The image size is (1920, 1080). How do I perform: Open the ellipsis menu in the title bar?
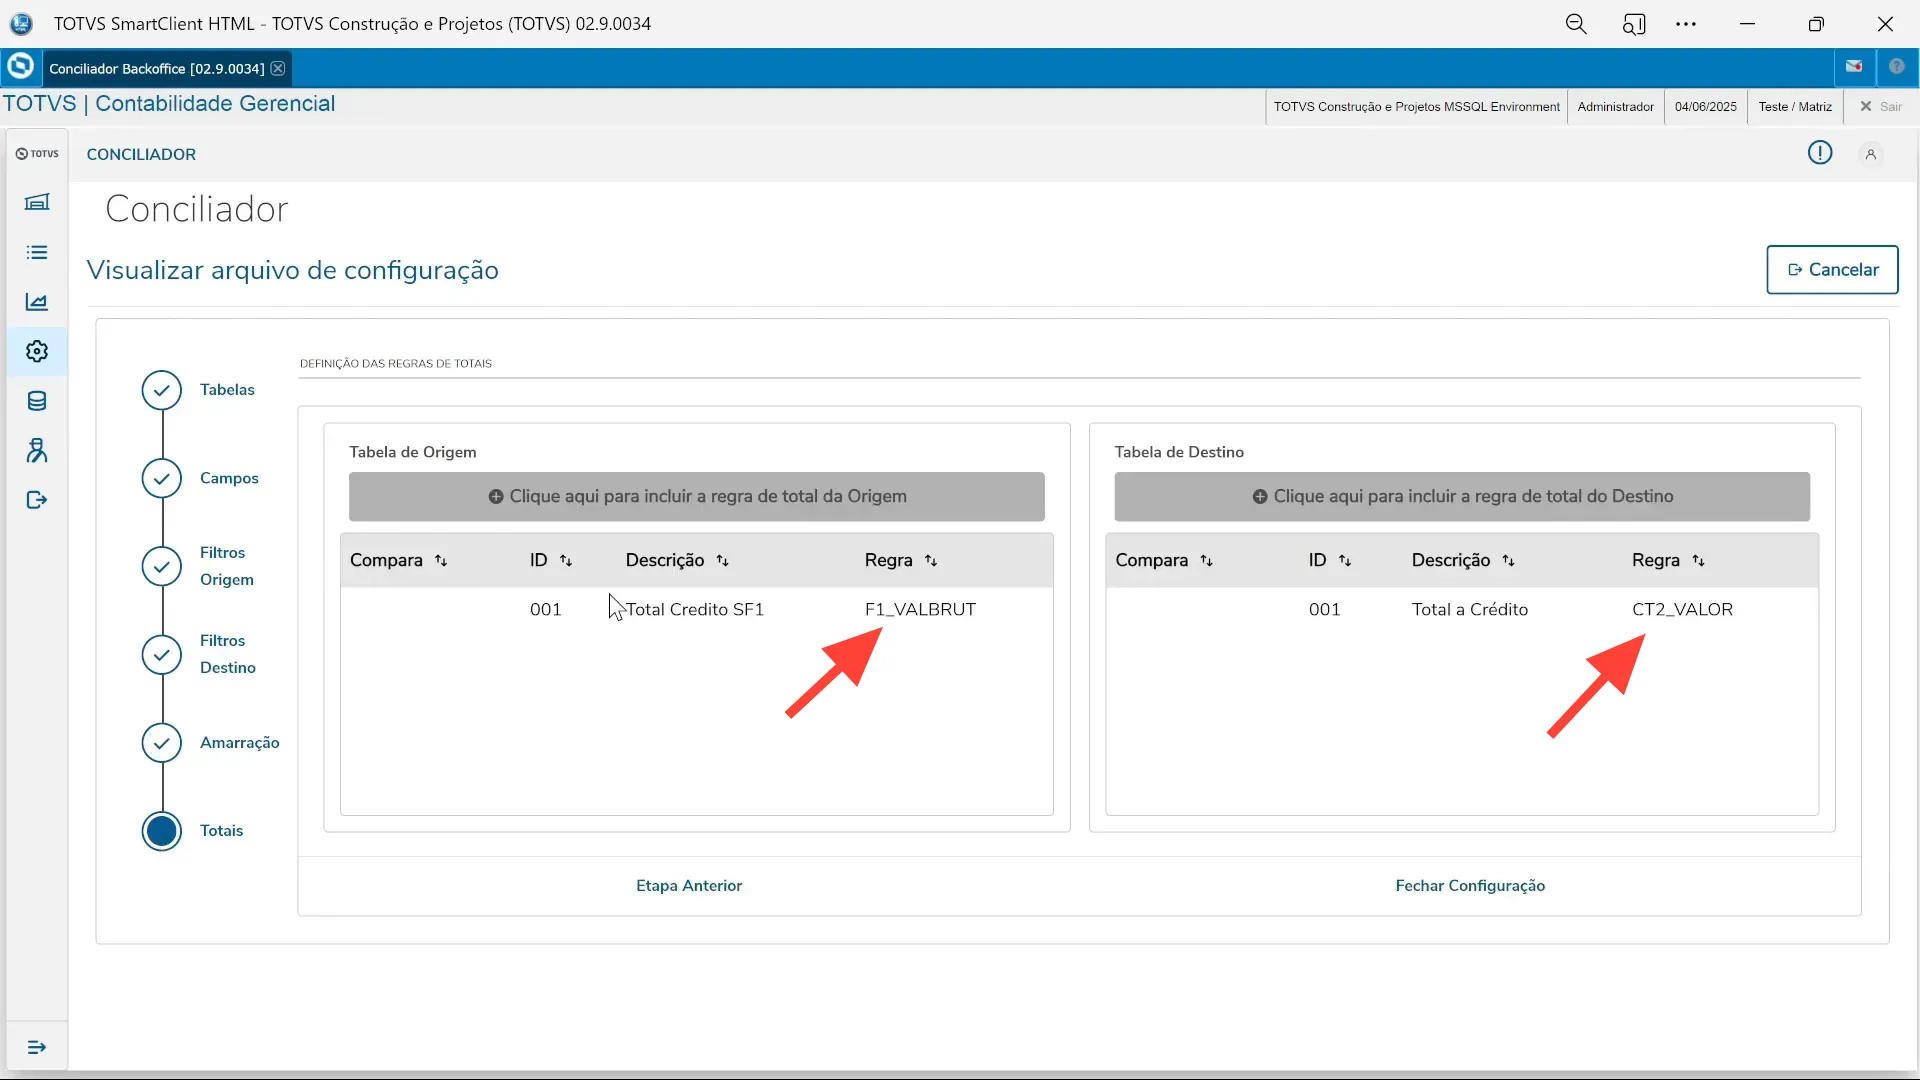1687,23
